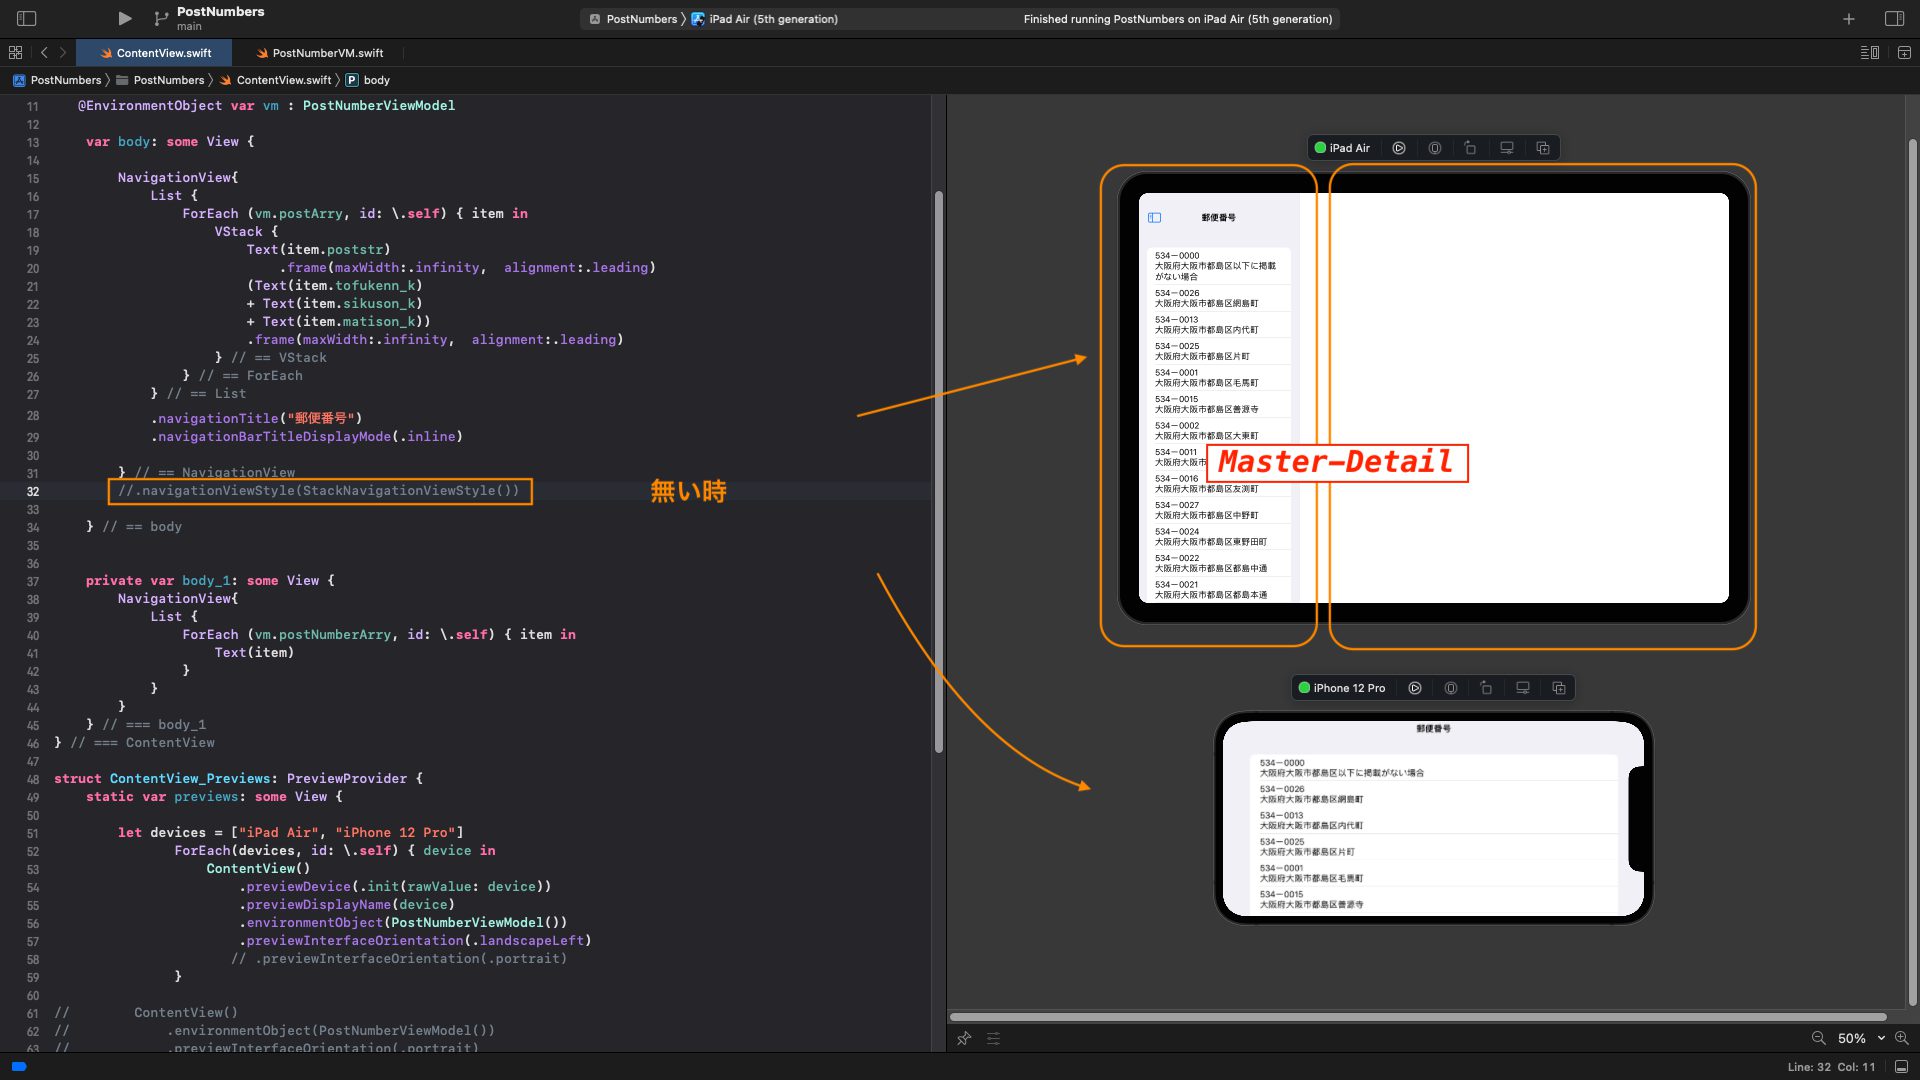Open the body symbol breadcrumb

368,80
